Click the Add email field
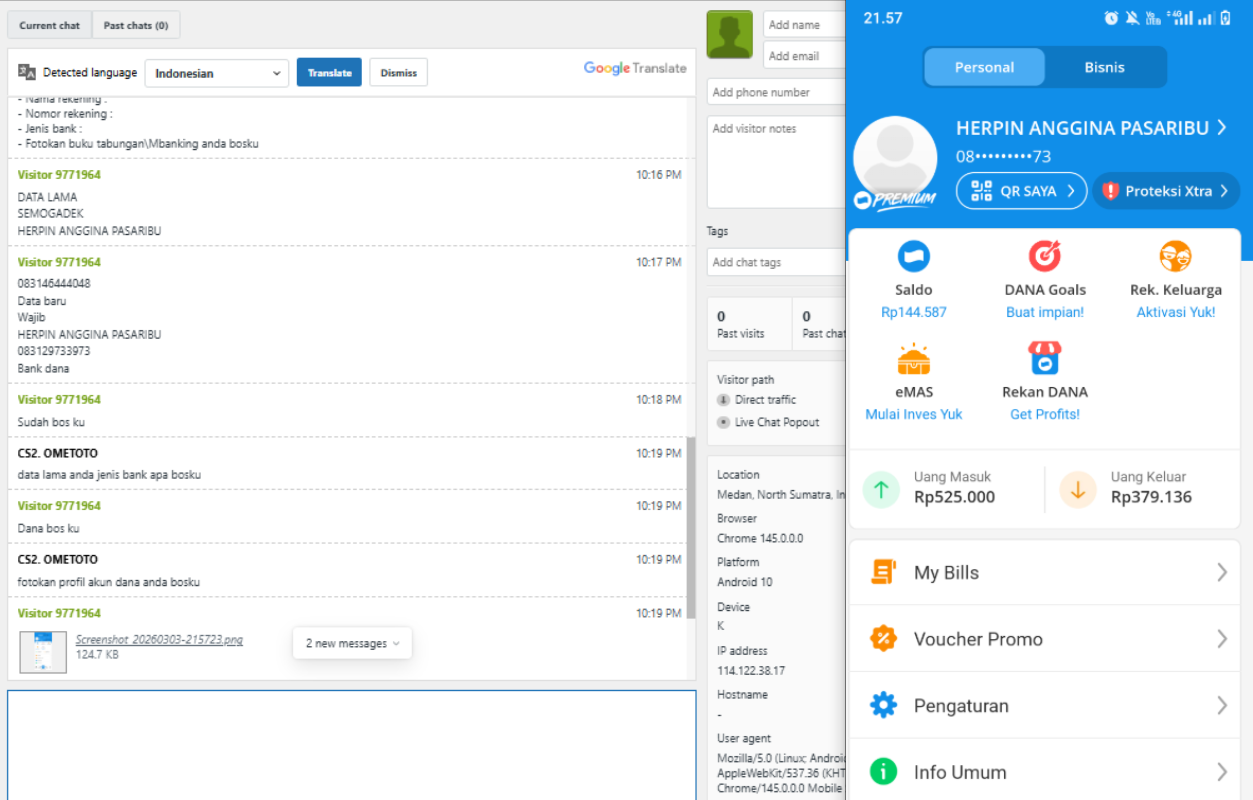Screen dimensions: 1253x800 tap(804, 56)
